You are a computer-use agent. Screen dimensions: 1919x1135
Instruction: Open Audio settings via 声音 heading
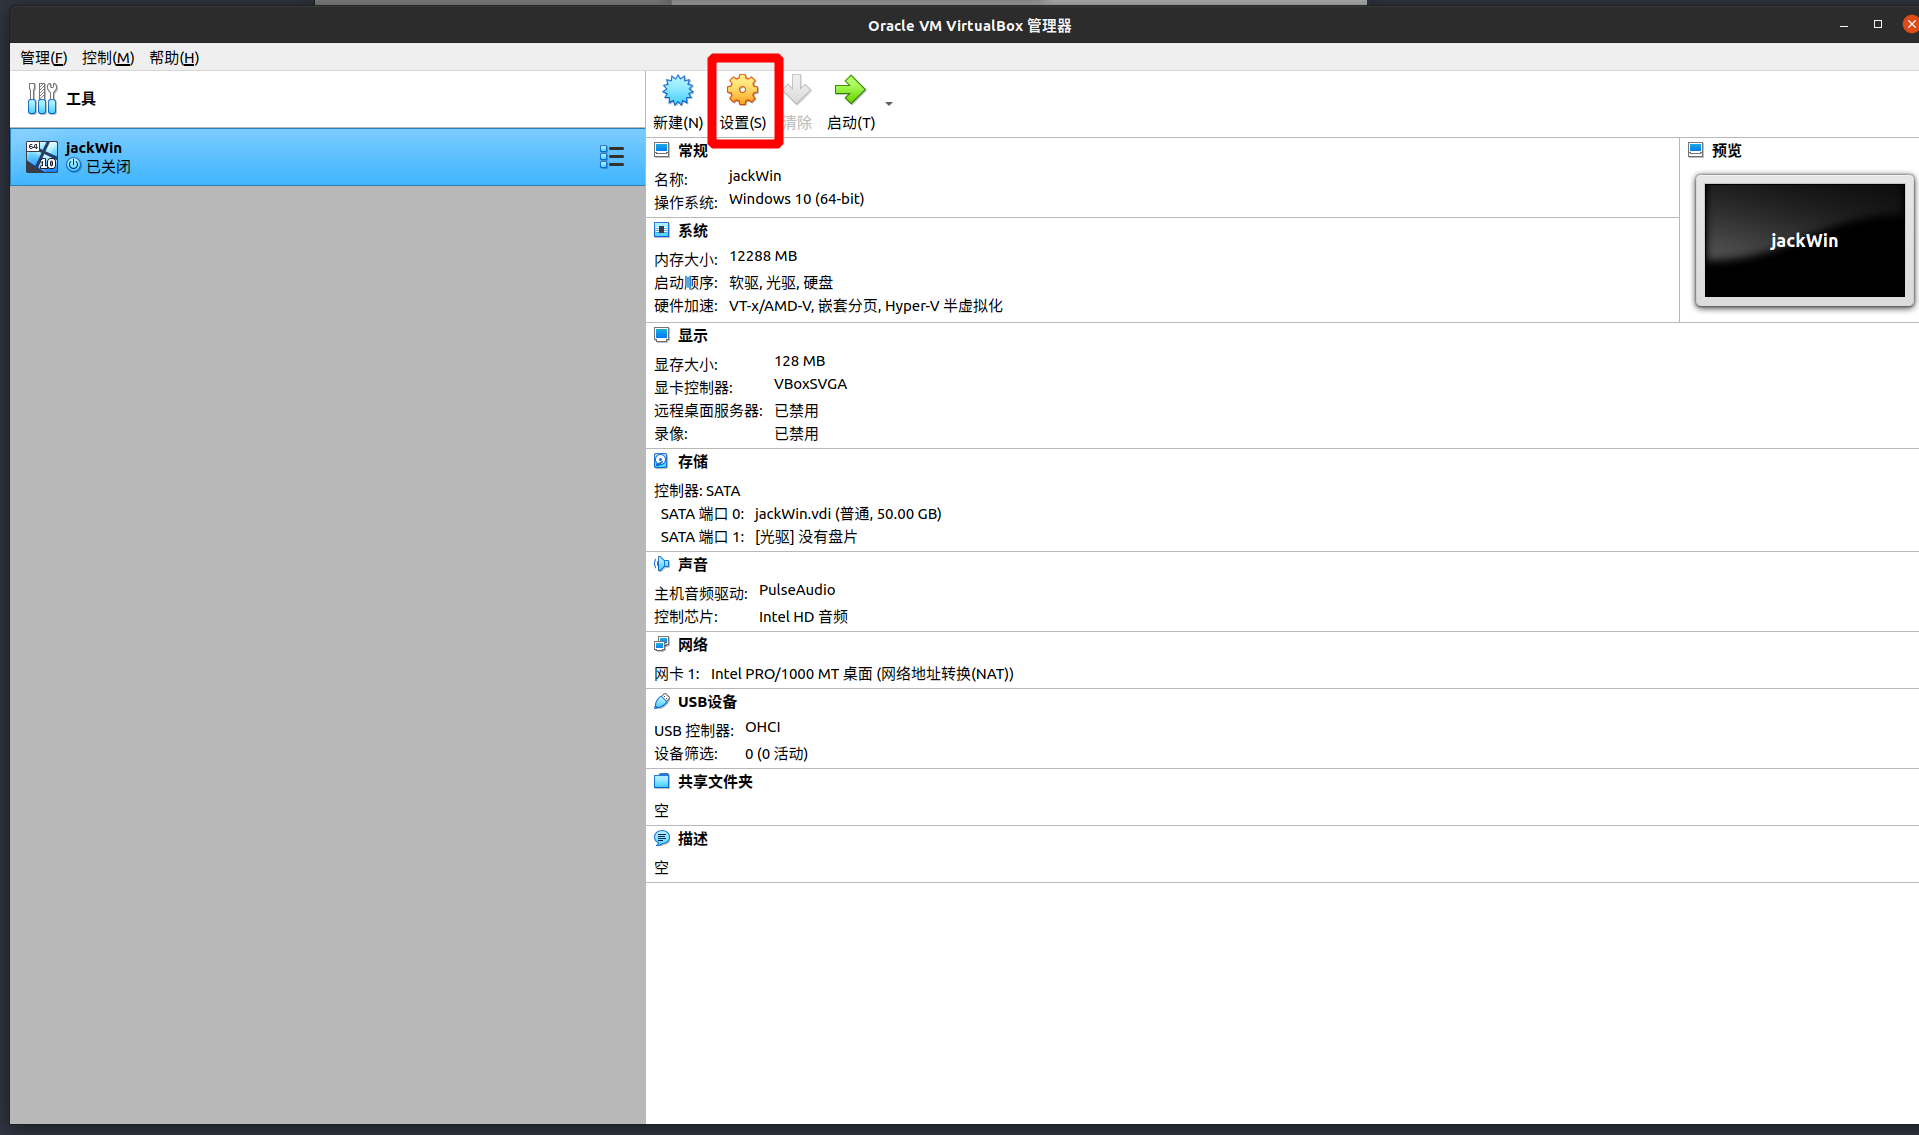click(x=692, y=565)
